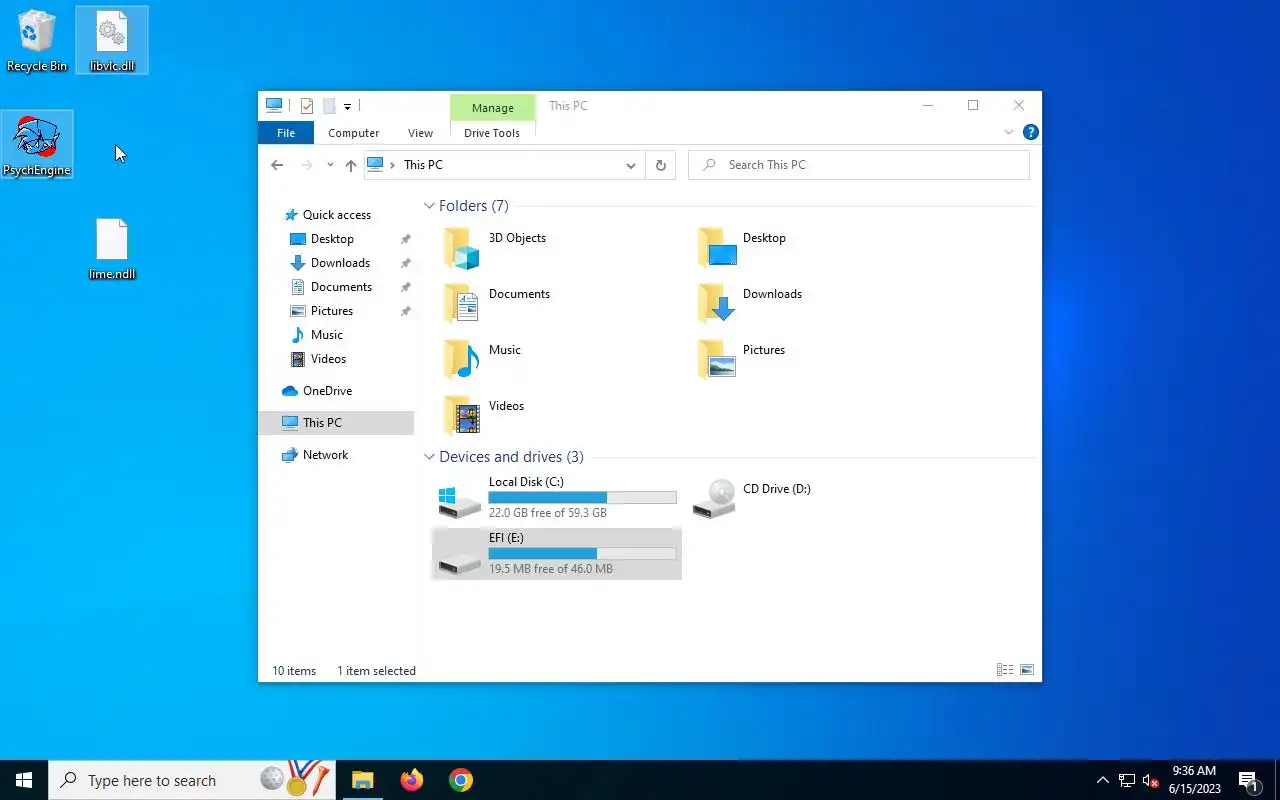Click the Search This PC field

(859, 165)
